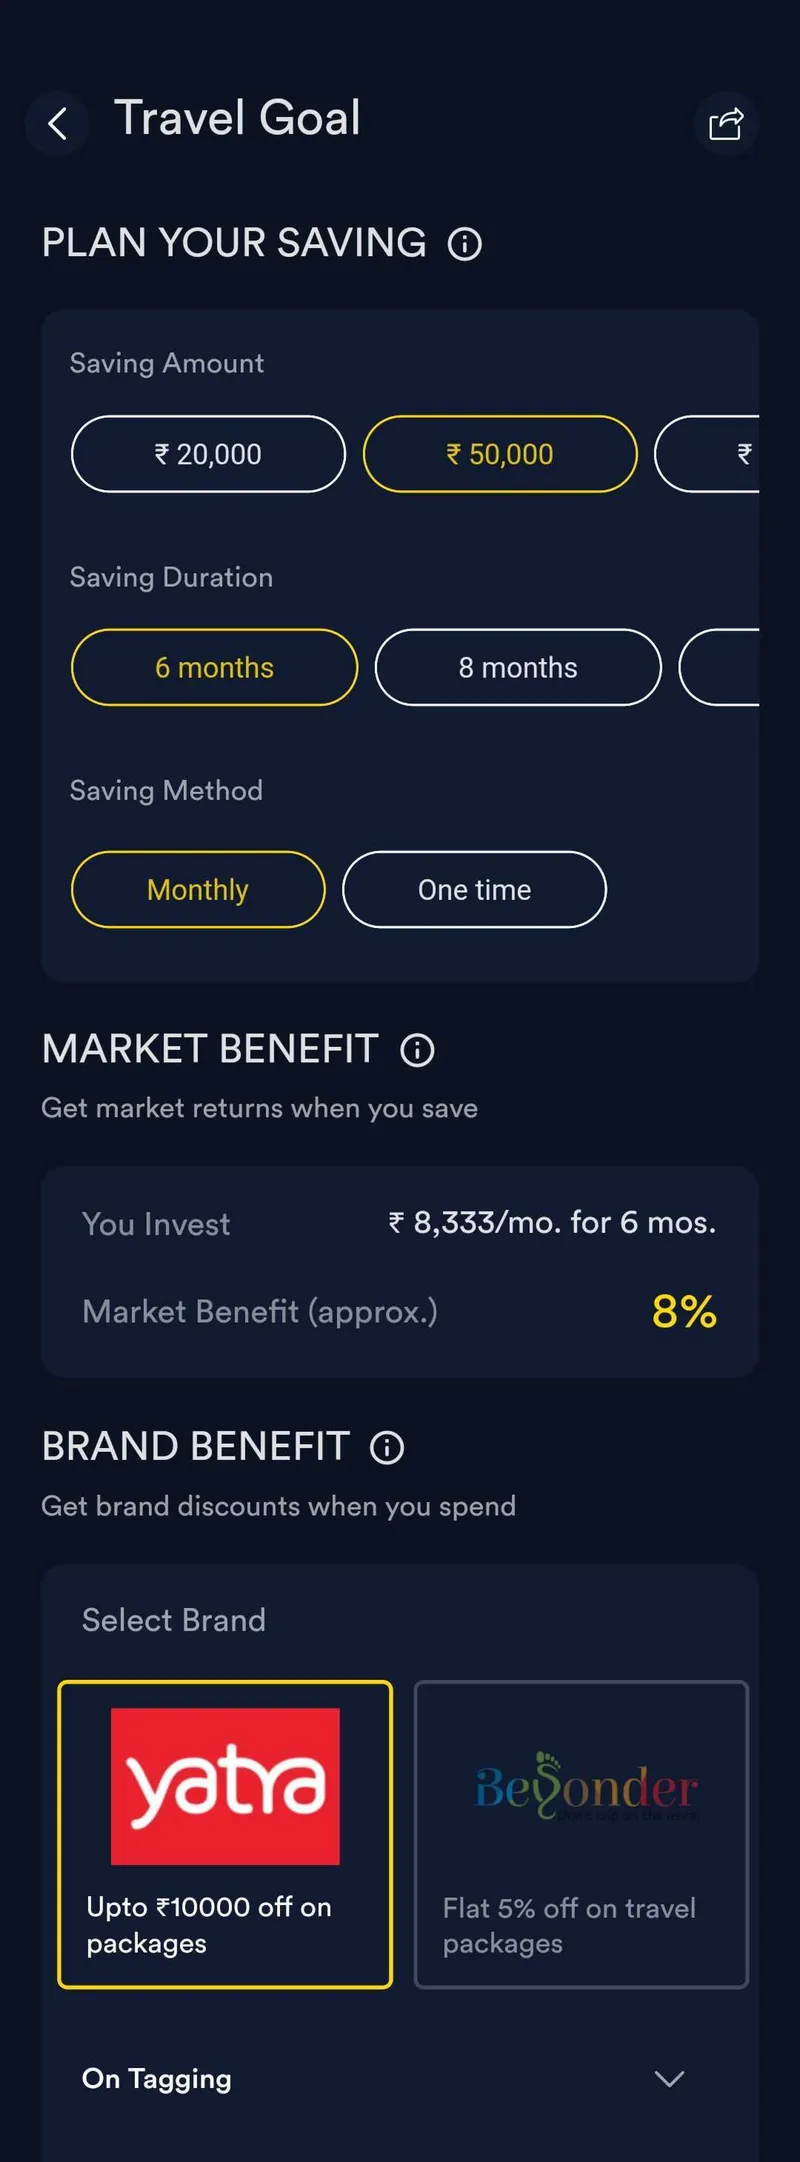Tap the 8% market benefit value
This screenshot has height=2162, width=800.
click(x=684, y=1311)
